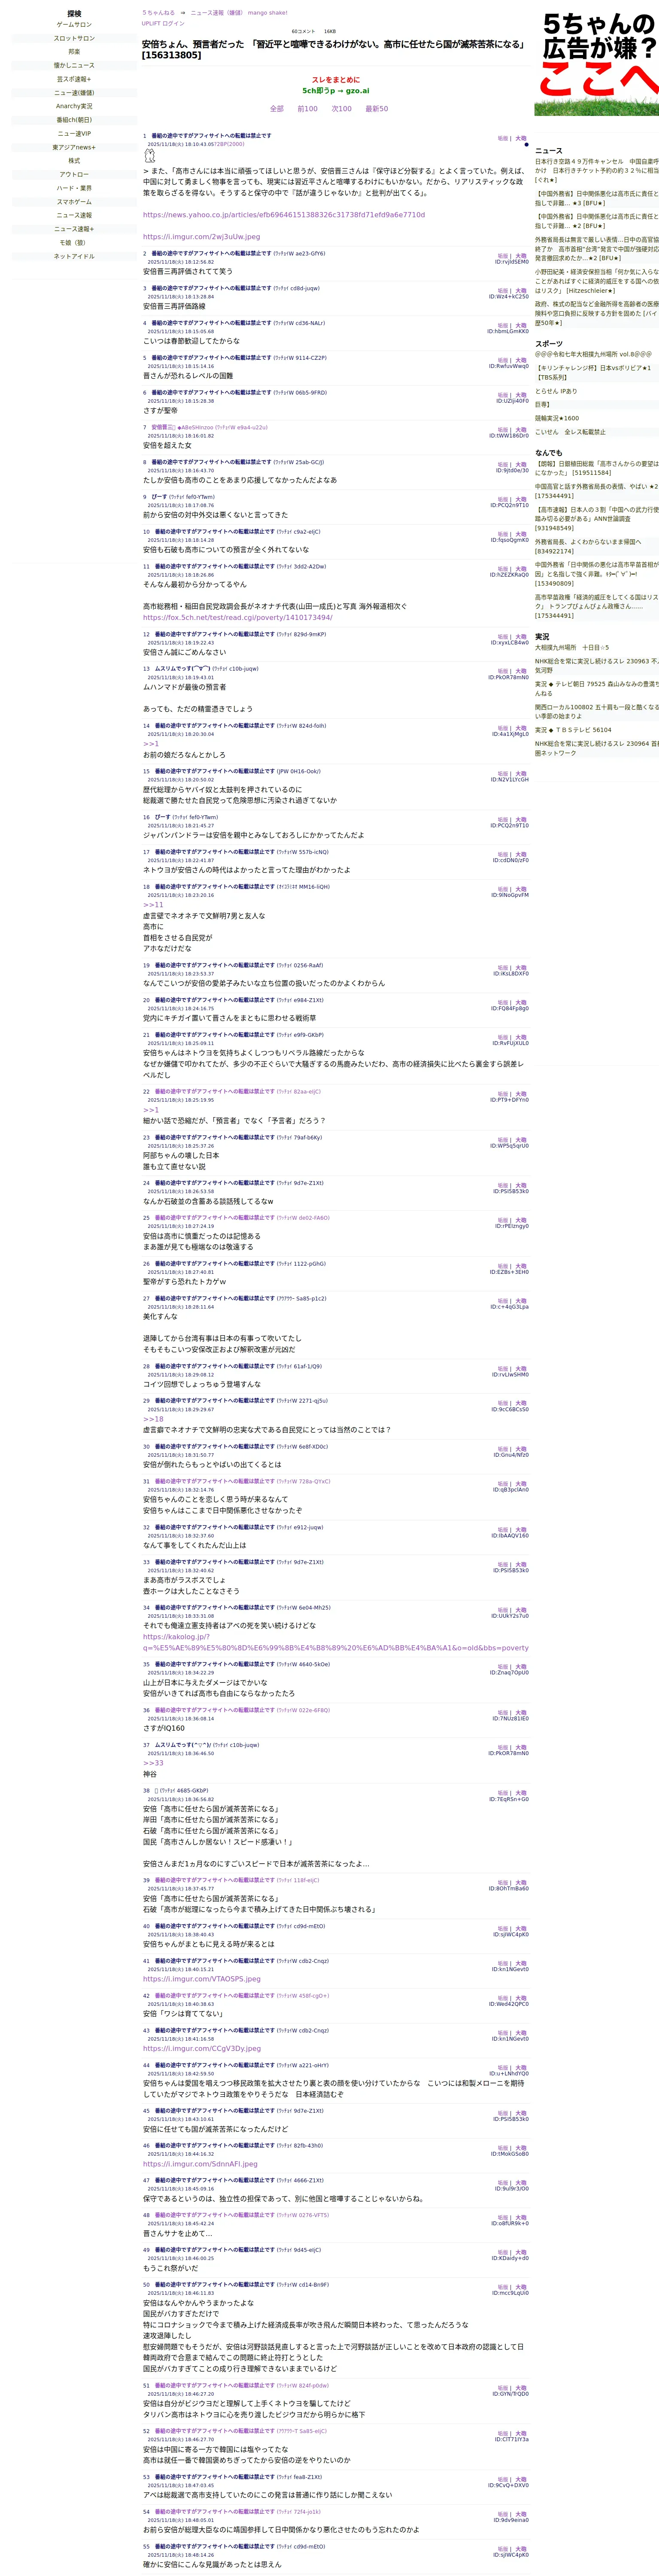Click the BE ASCII-art icon in post 1
Image resolution: width=659 pixels, height=2576 pixels.
click(x=150, y=156)
